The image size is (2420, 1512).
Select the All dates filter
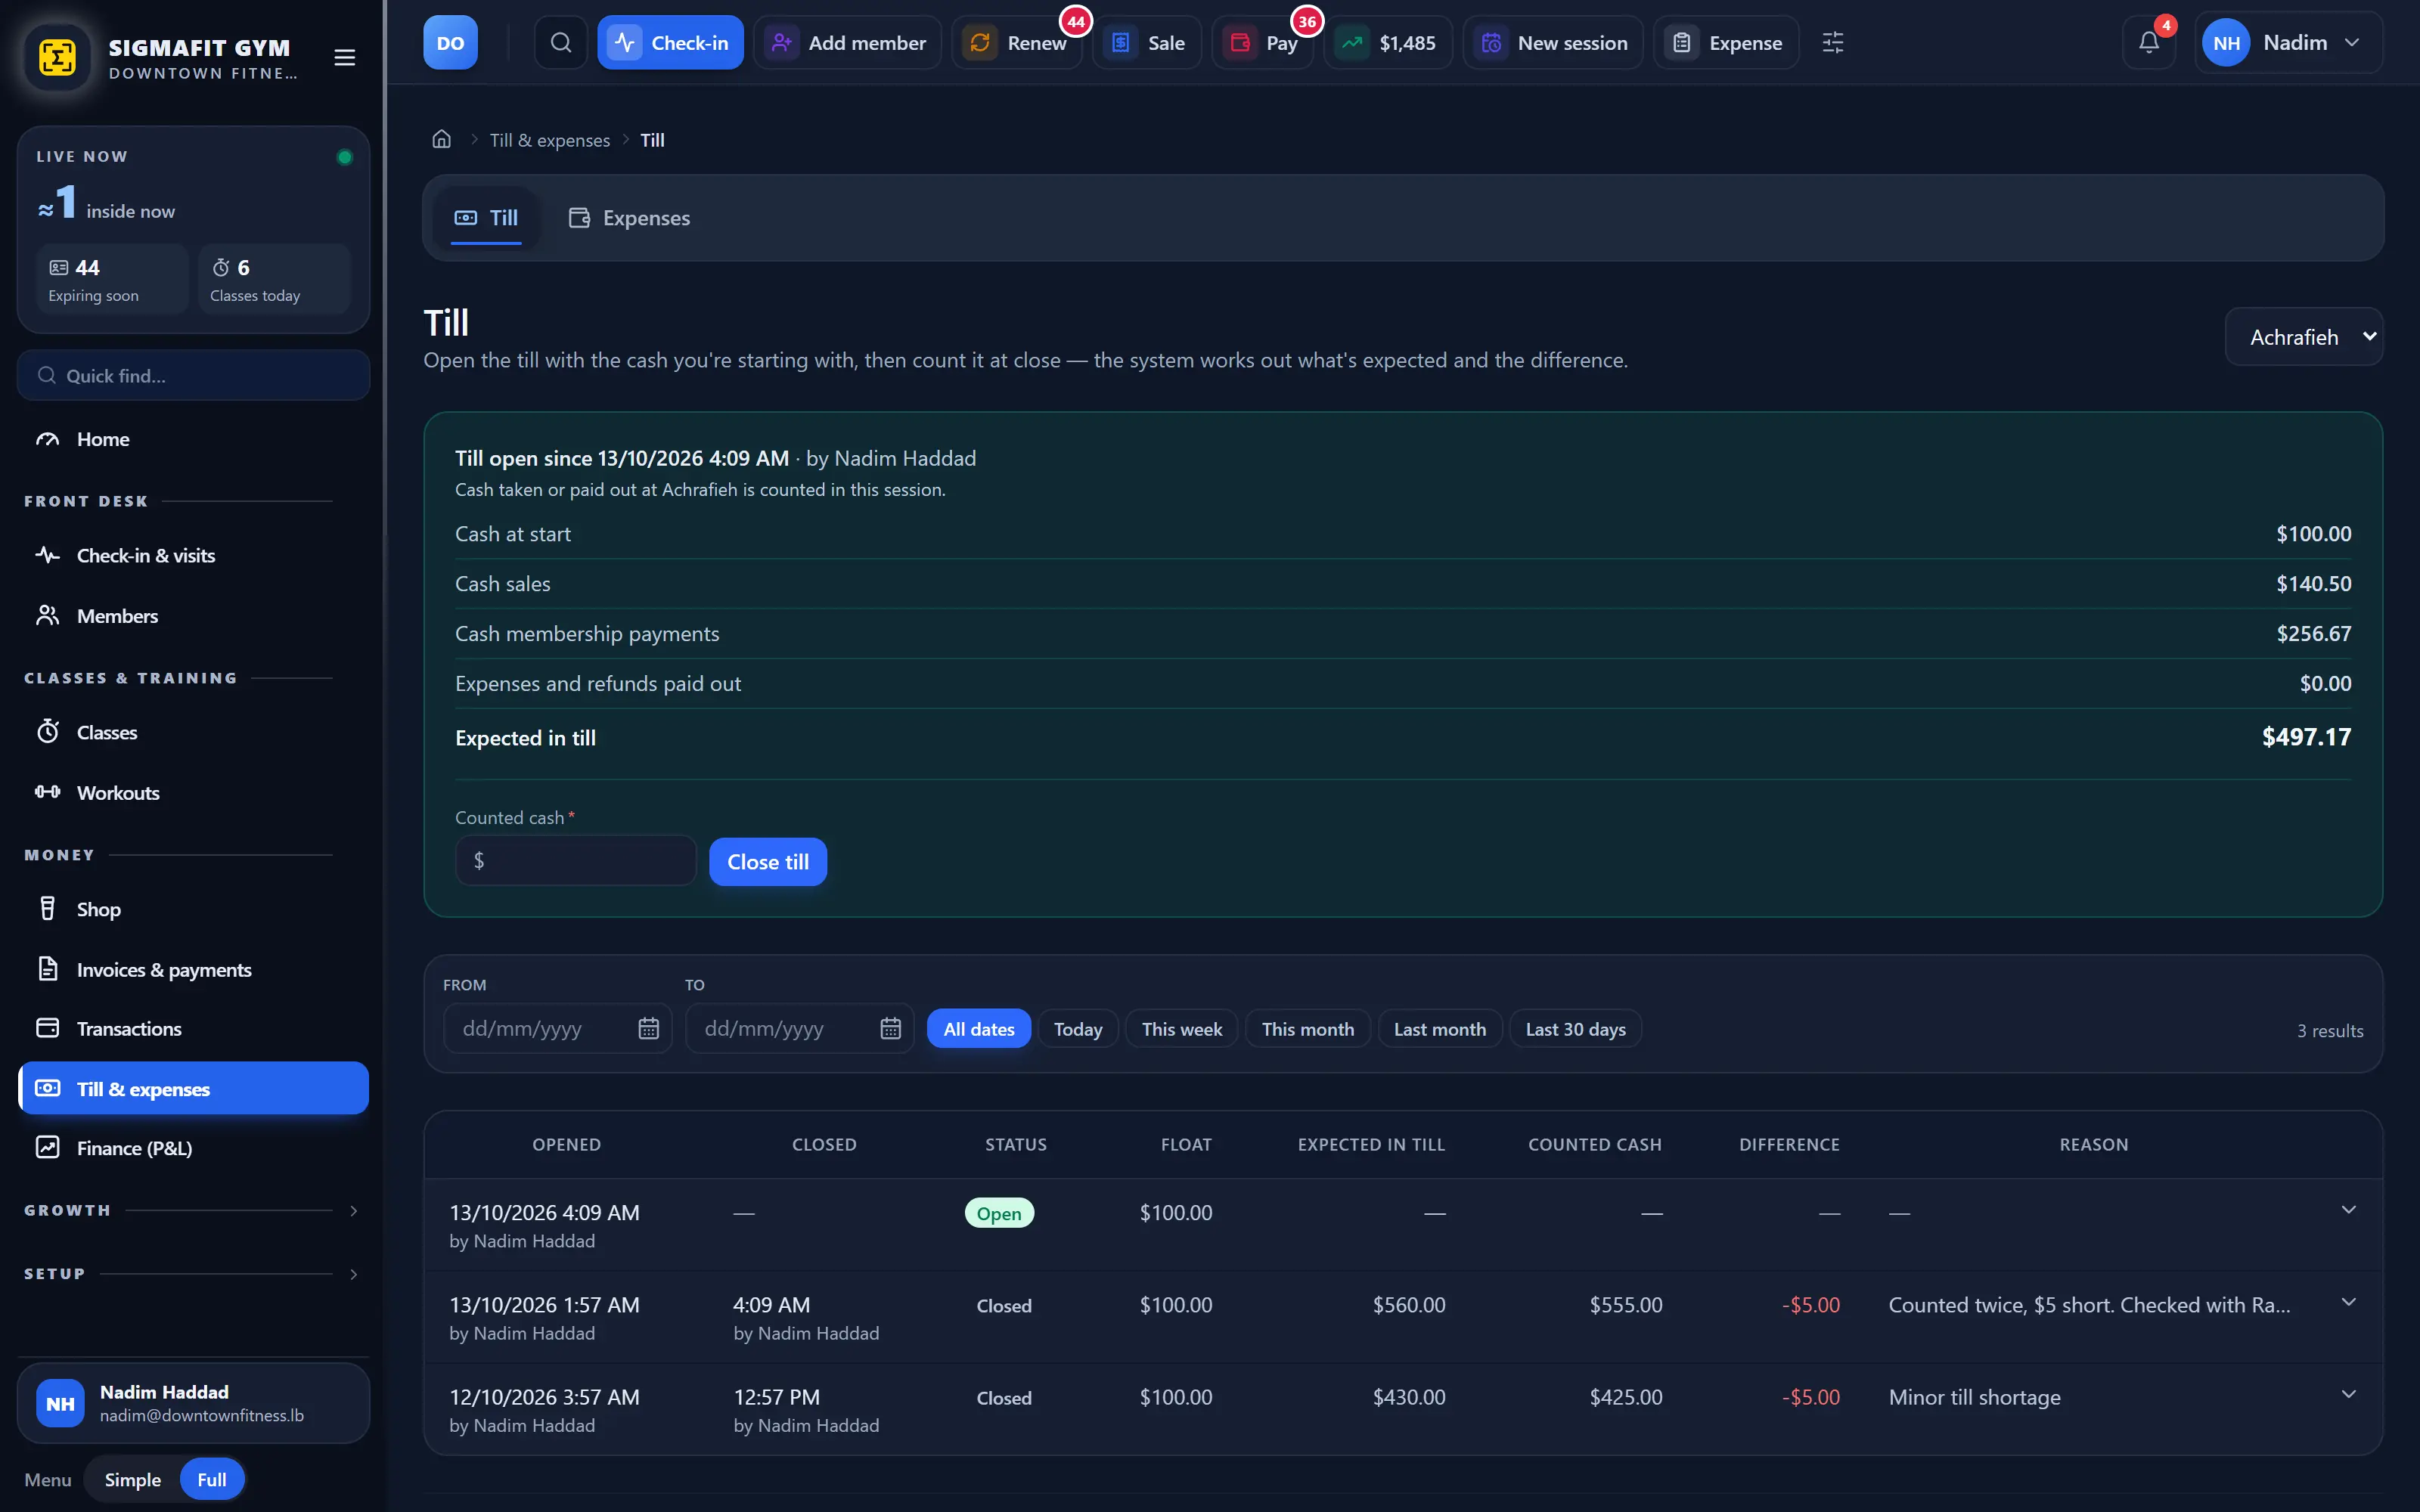[x=979, y=1029]
